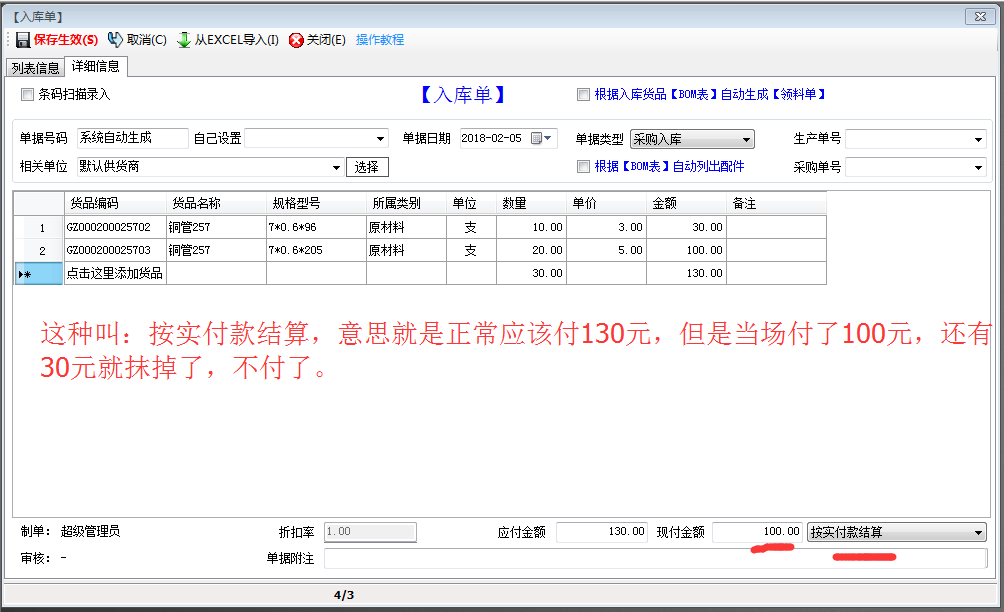1004x612 pixels.
Task: Enable barcode scanning entry checkbox
Action: coord(28,95)
